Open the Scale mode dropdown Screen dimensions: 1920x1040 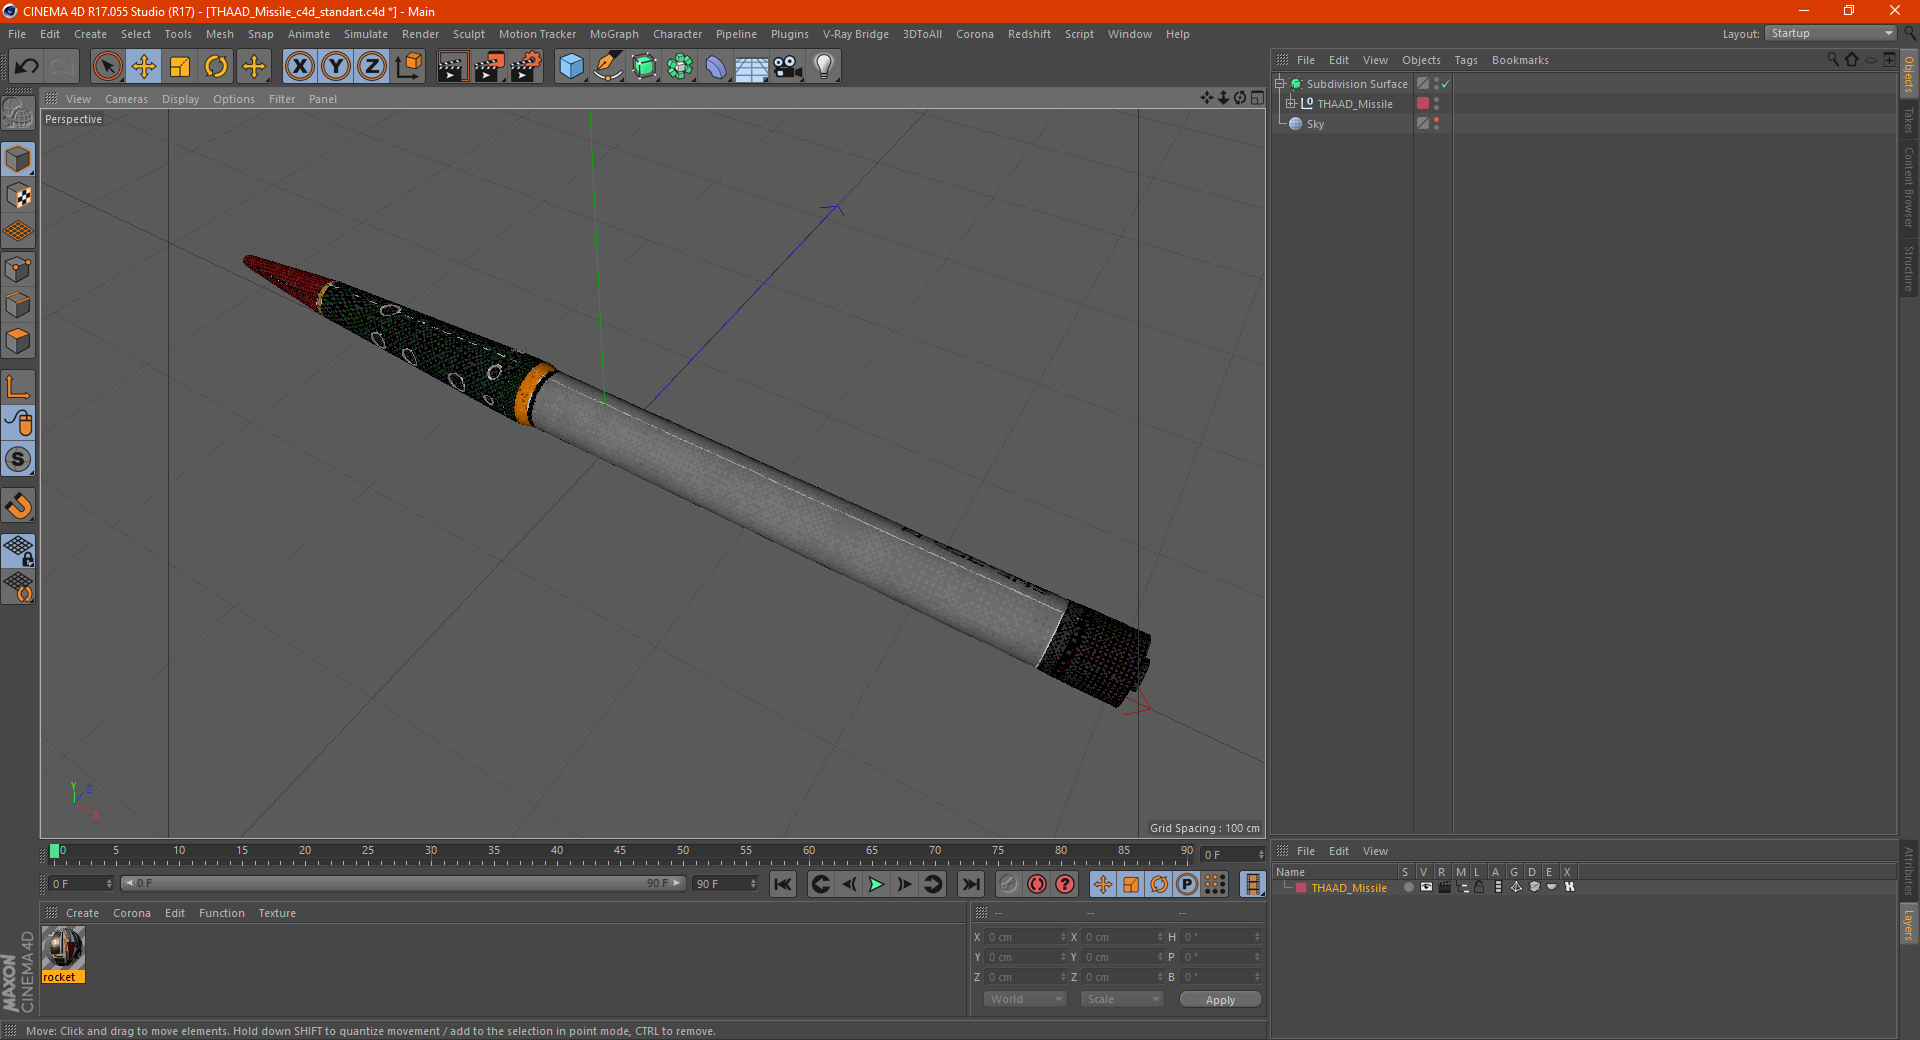coord(1122,999)
